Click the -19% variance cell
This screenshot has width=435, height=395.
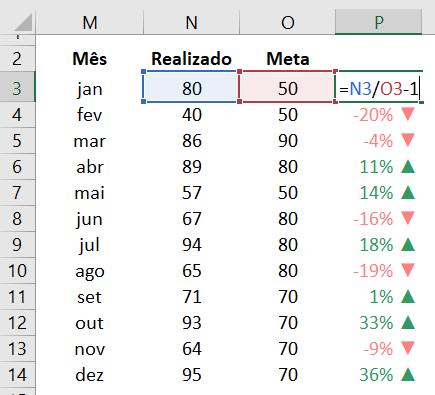(379, 271)
